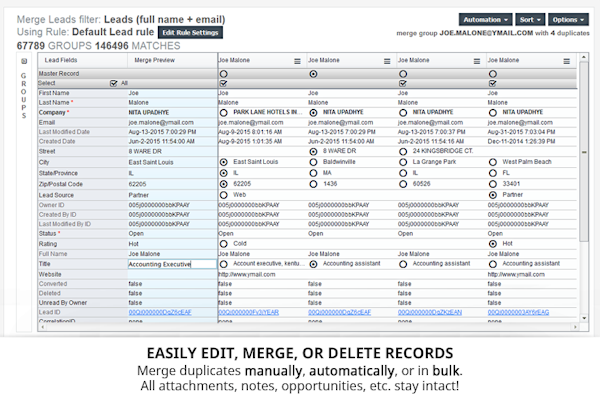Image resolution: width=600 pixels, height=400 pixels.
Task: Select Cold rating radio button
Action: point(223,243)
